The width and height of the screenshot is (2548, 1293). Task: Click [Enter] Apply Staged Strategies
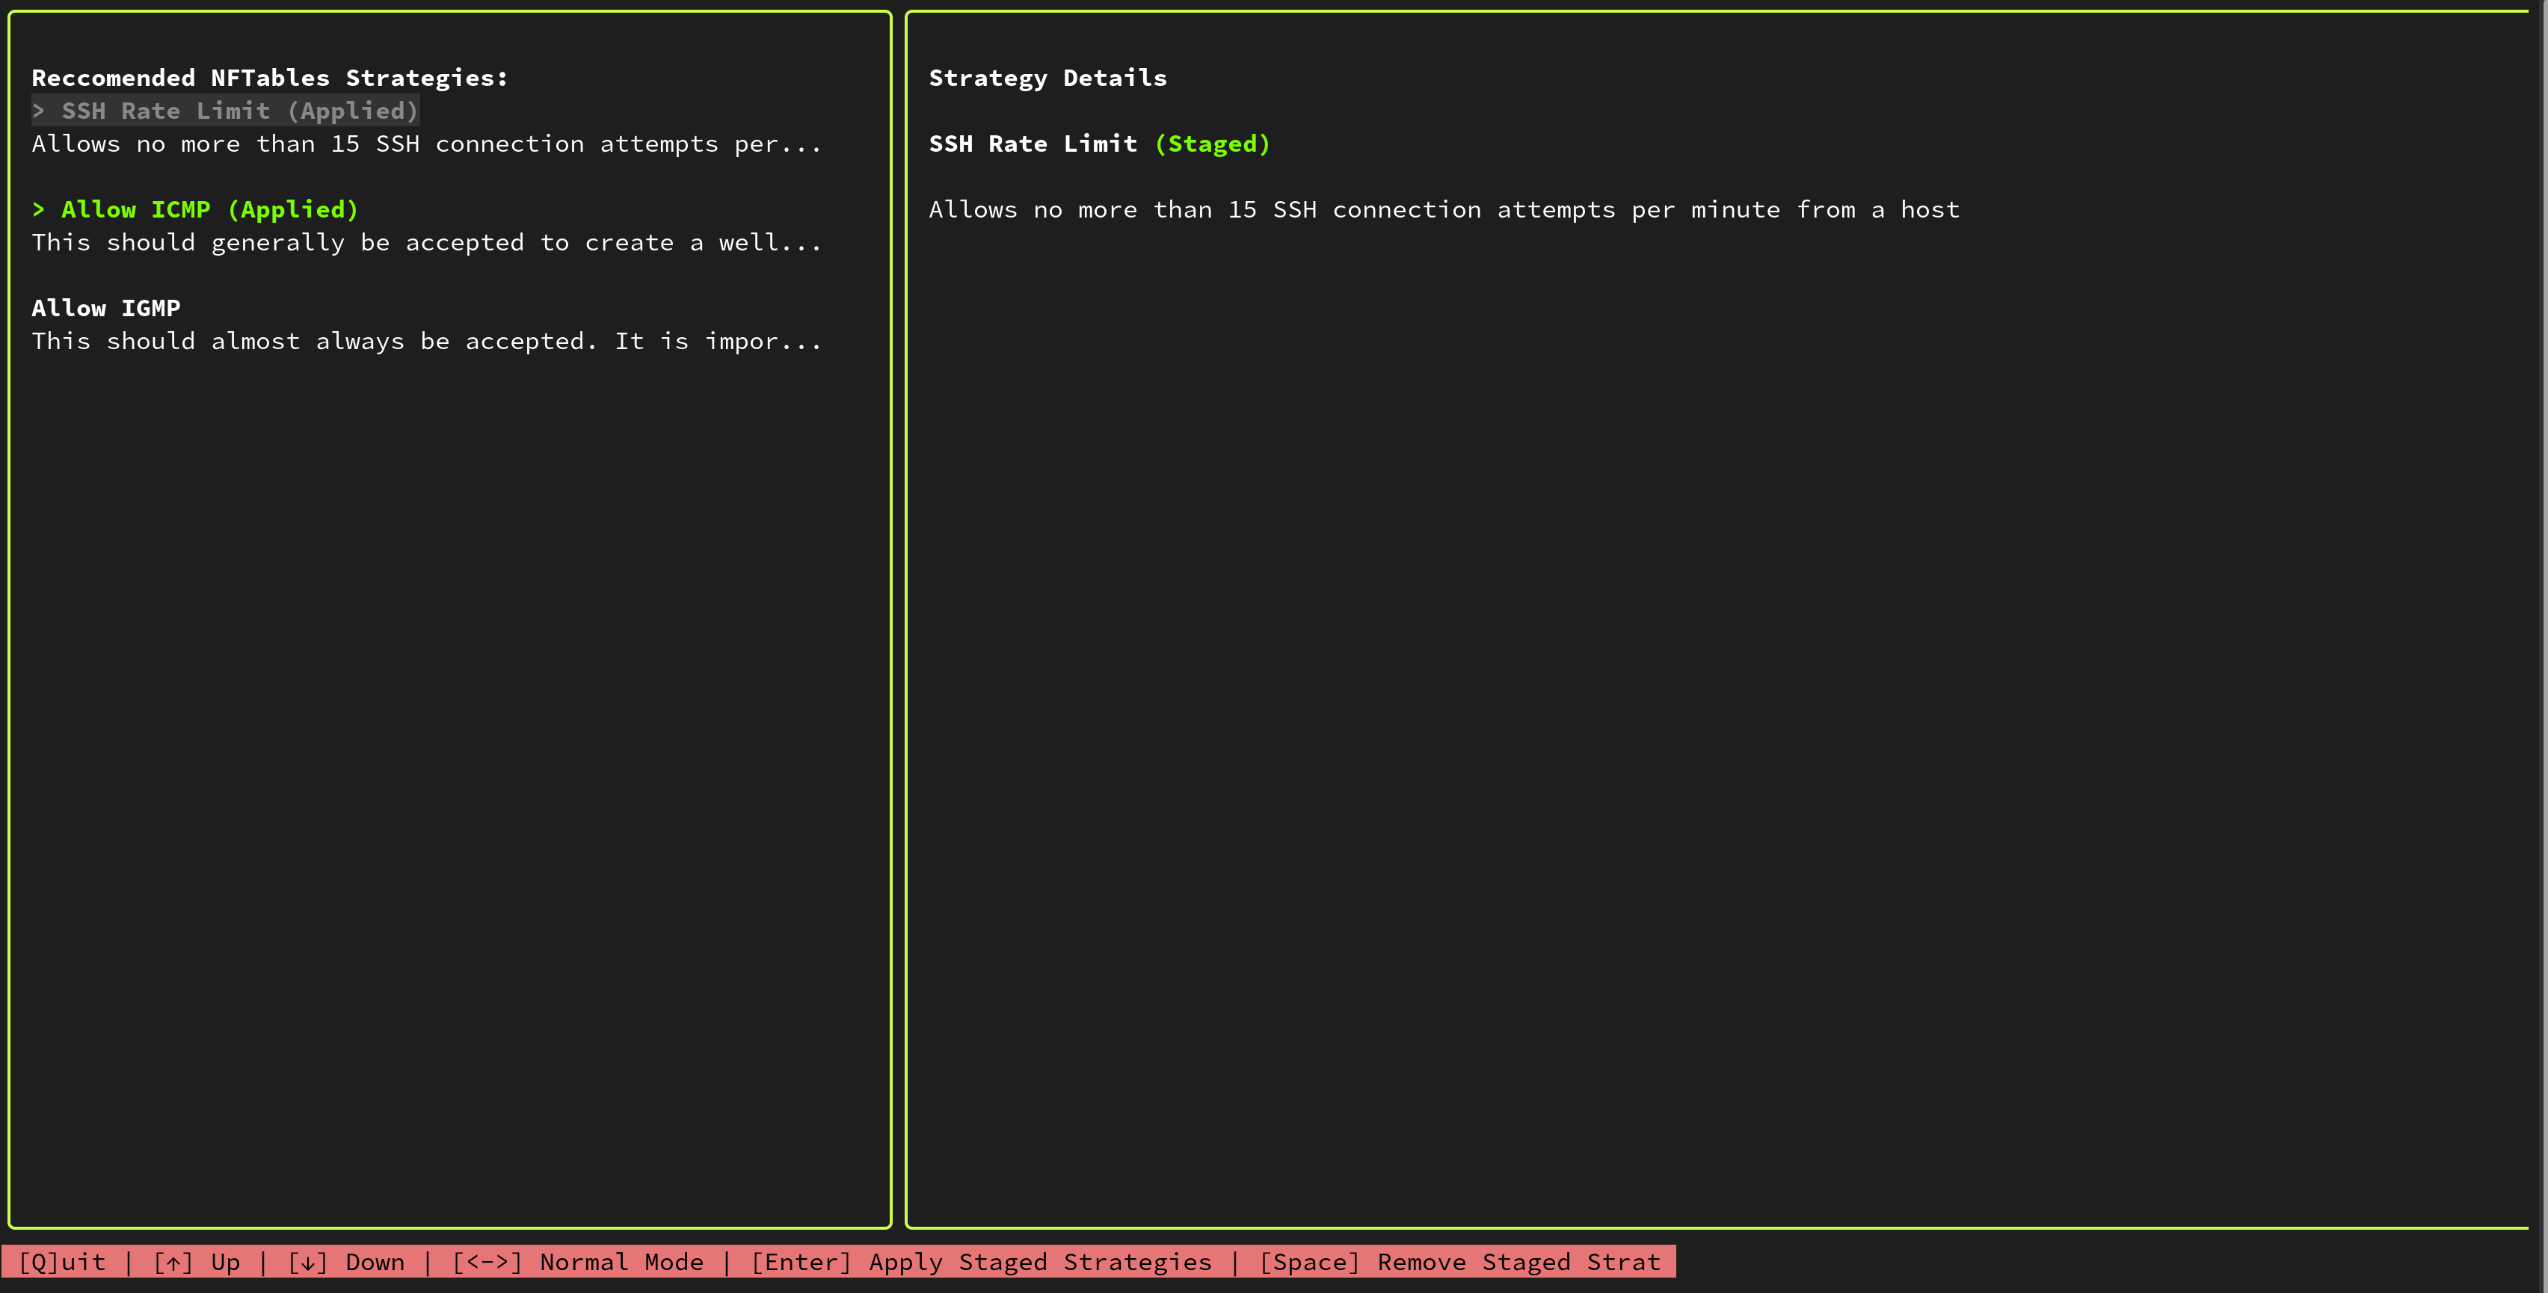click(x=981, y=1262)
